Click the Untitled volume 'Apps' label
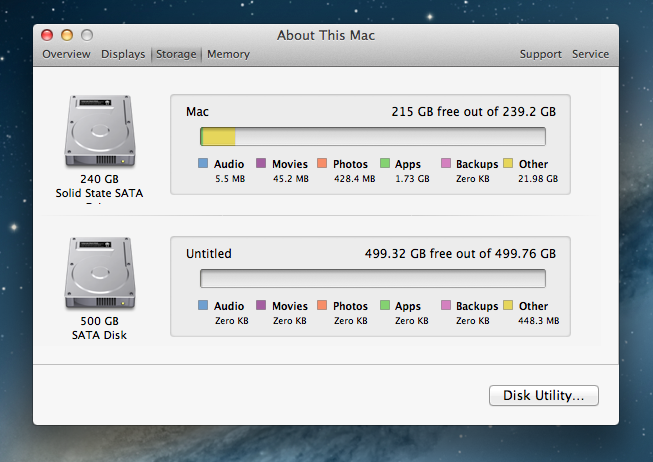653x462 pixels. pyautogui.click(x=408, y=307)
